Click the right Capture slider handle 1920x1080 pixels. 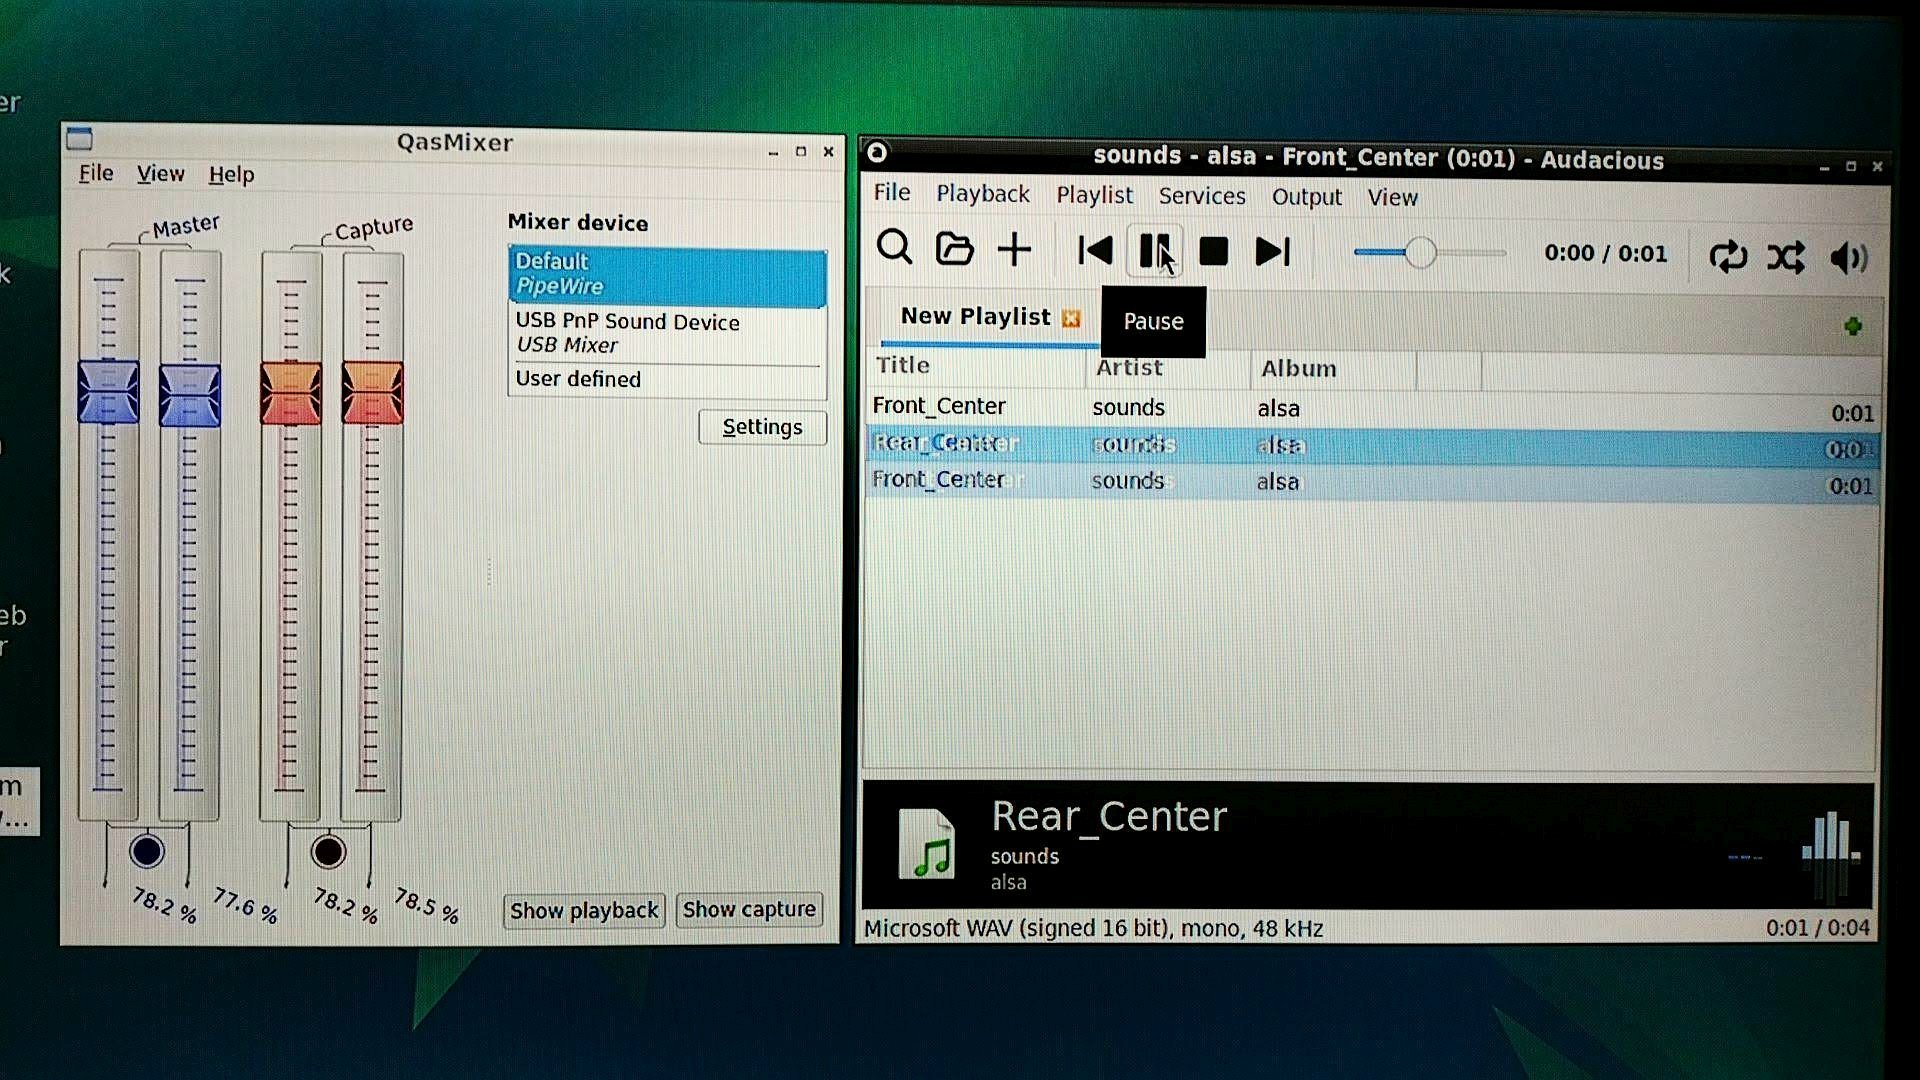click(x=372, y=392)
